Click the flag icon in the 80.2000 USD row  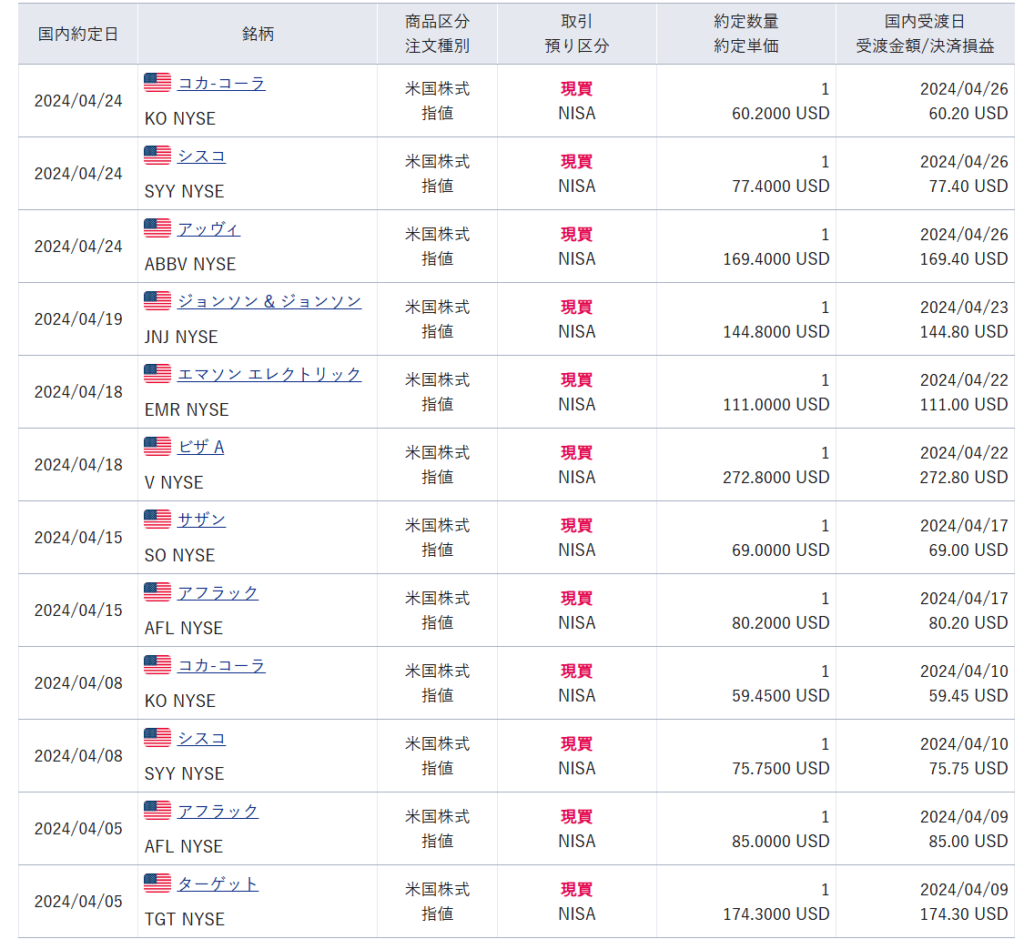pyautogui.click(x=157, y=592)
